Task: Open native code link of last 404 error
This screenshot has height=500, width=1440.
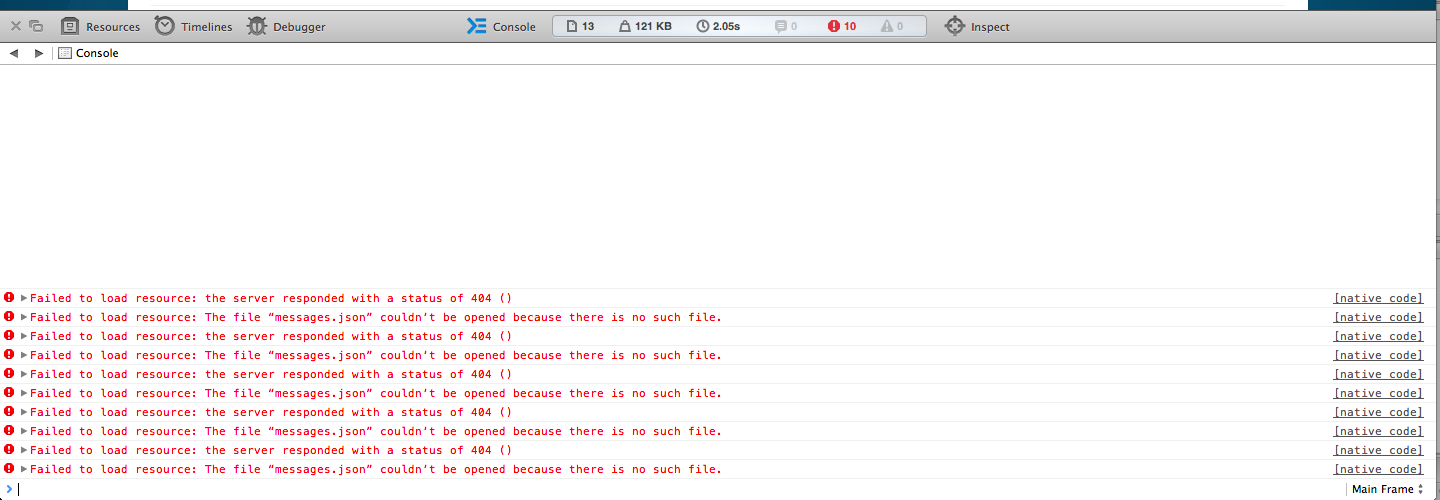Action: (x=1378, y=450)
